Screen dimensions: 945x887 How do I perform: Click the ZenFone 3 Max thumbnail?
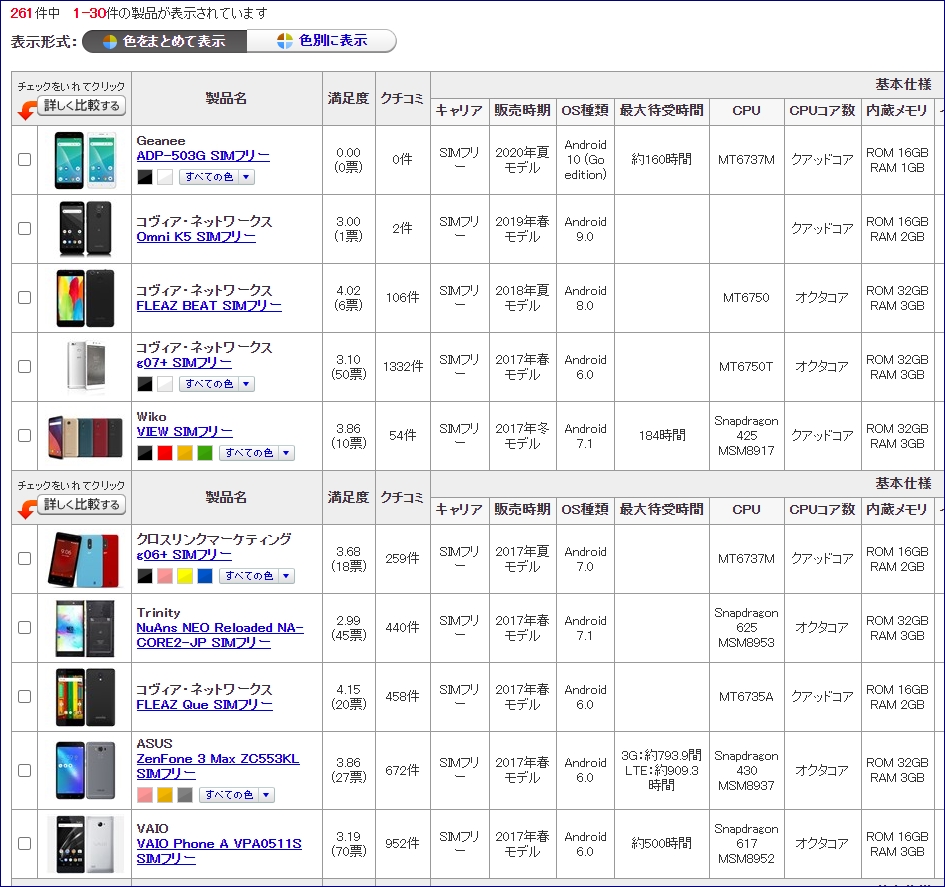pyautogui.click(x=85, y=771)
